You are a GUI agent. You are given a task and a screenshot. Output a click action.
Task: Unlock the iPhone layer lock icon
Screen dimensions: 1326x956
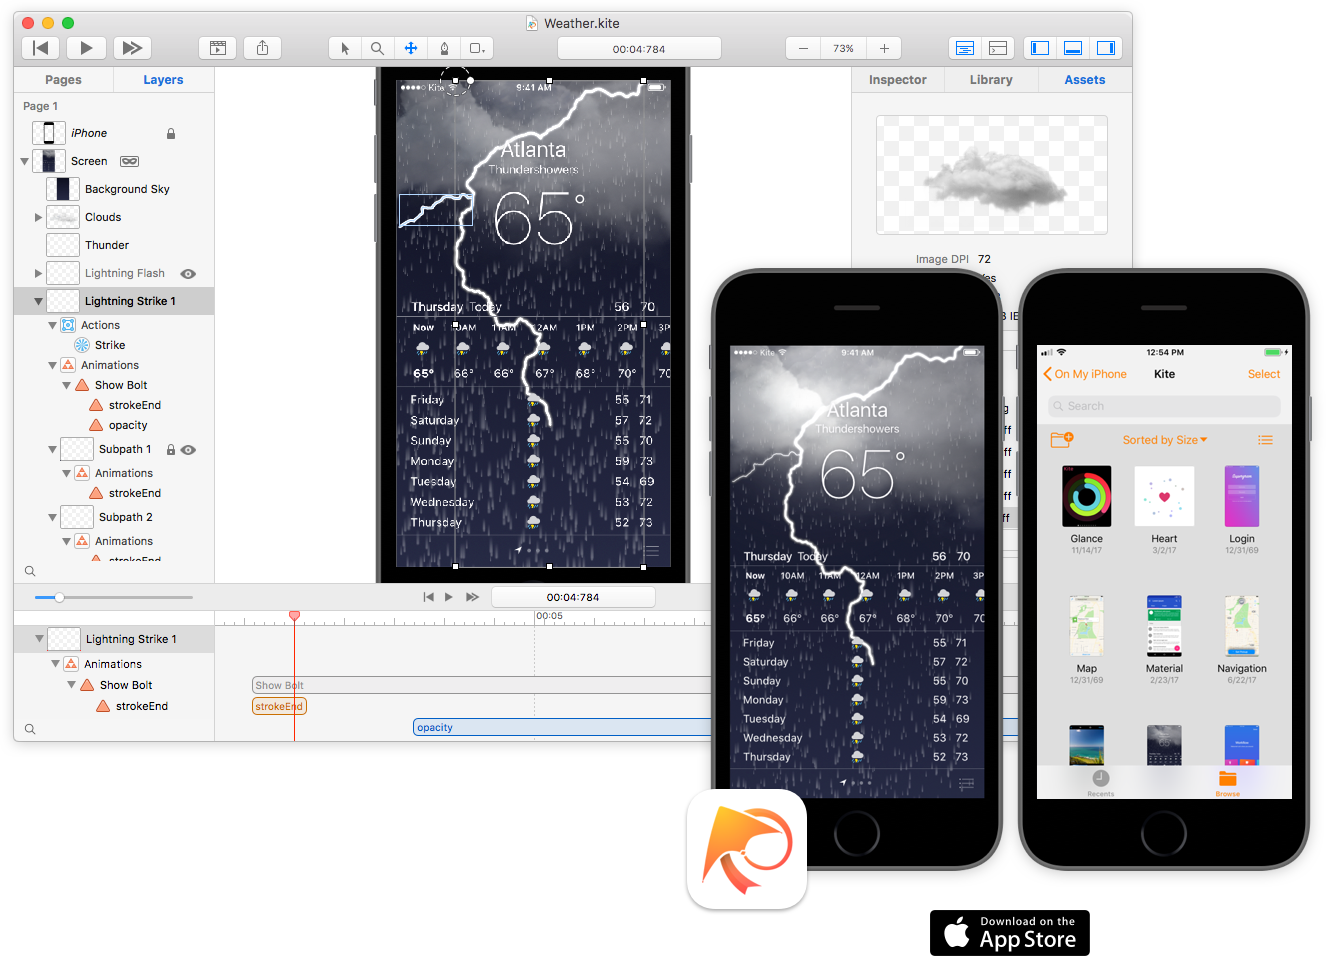click(x=171, y=133)
